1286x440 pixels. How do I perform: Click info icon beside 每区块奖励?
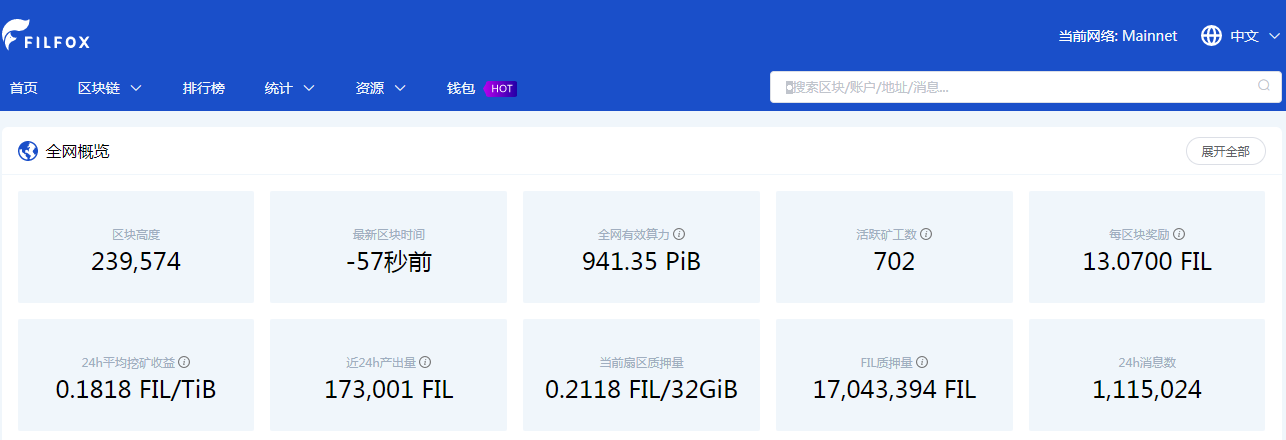(1179, 234)
